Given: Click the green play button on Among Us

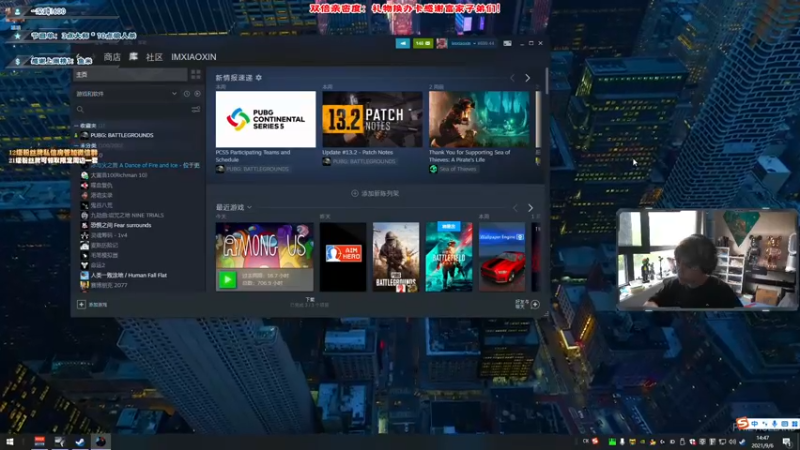Looking at the screenshot, I should [x=228, y=279].
